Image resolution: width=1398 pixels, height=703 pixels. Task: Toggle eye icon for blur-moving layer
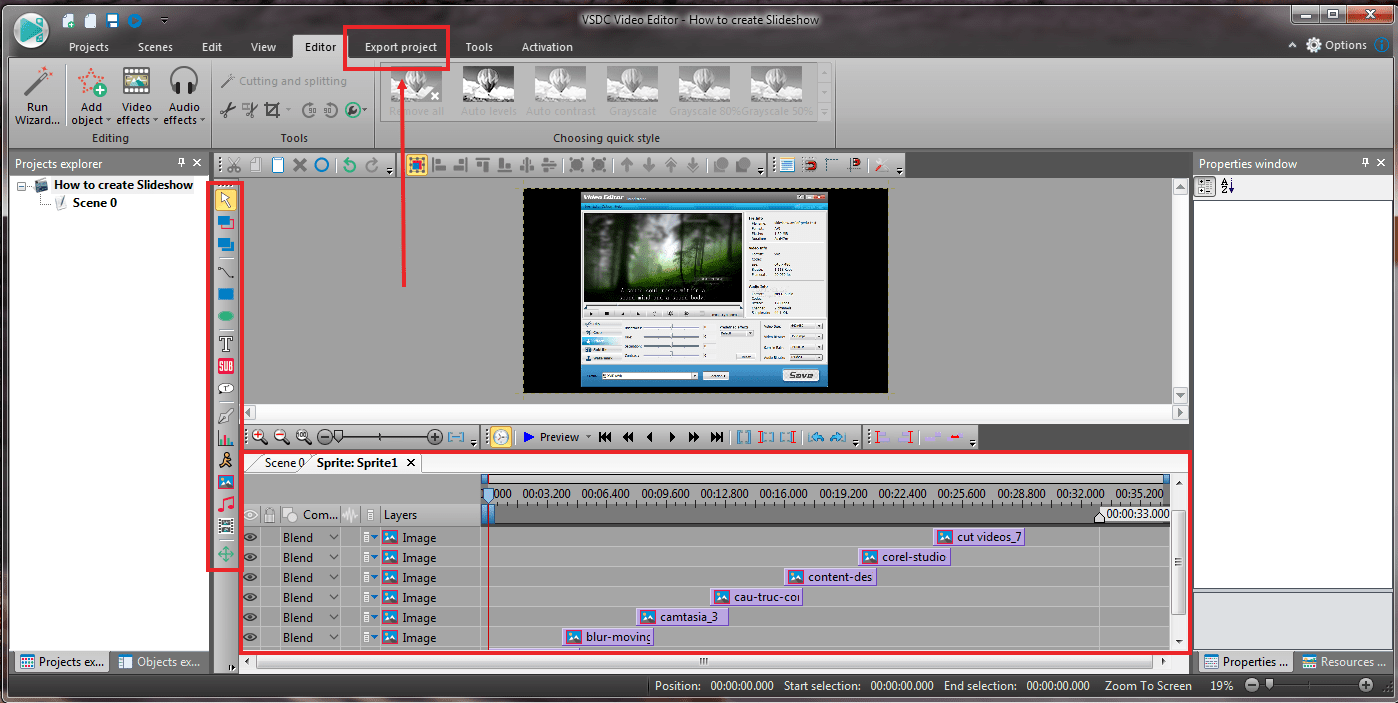tap(251, 638)
